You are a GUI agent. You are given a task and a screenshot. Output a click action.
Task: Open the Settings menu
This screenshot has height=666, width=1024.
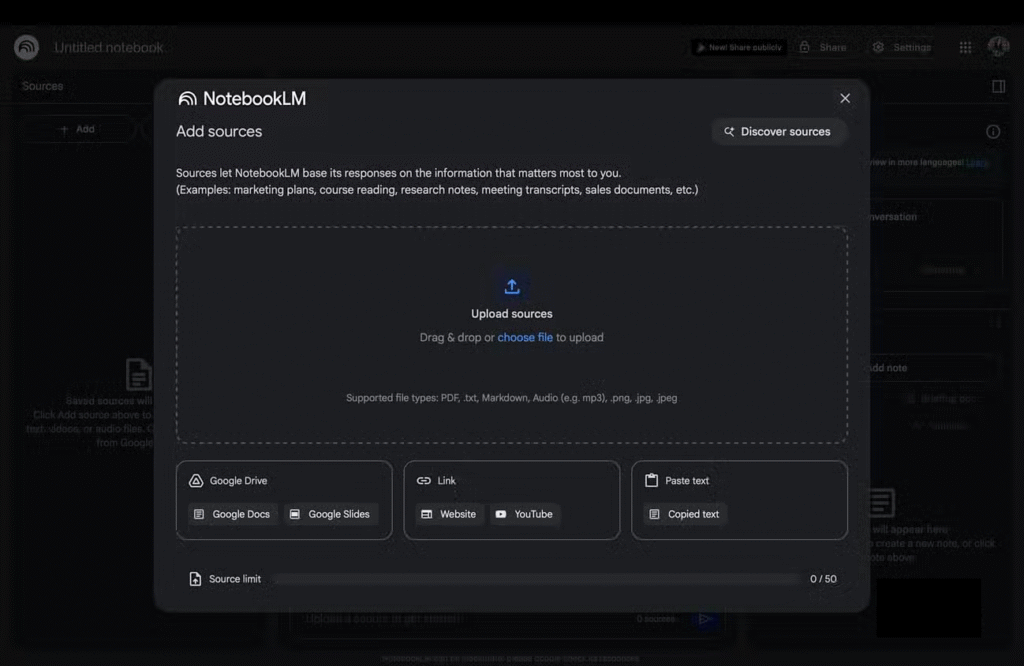tap(902, 47)
